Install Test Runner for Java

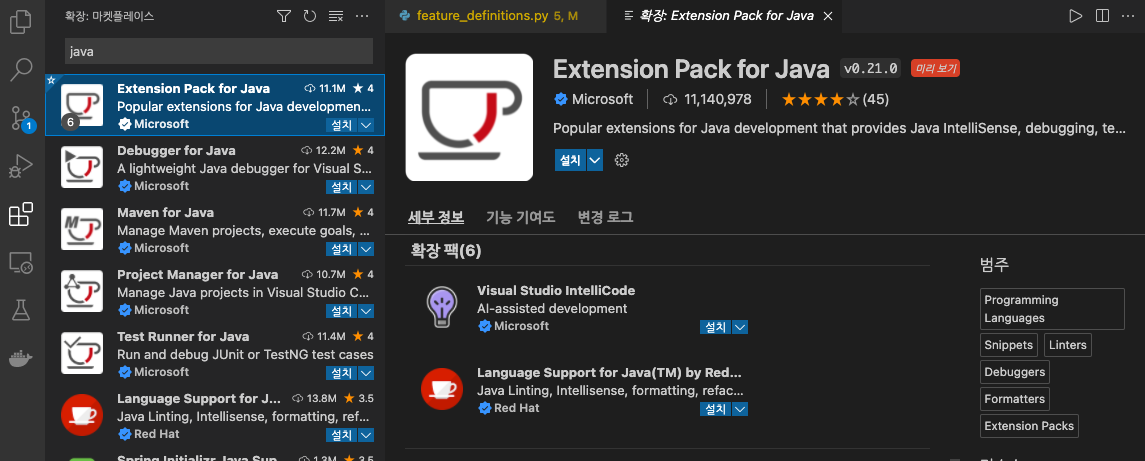(x=342, y=373)
